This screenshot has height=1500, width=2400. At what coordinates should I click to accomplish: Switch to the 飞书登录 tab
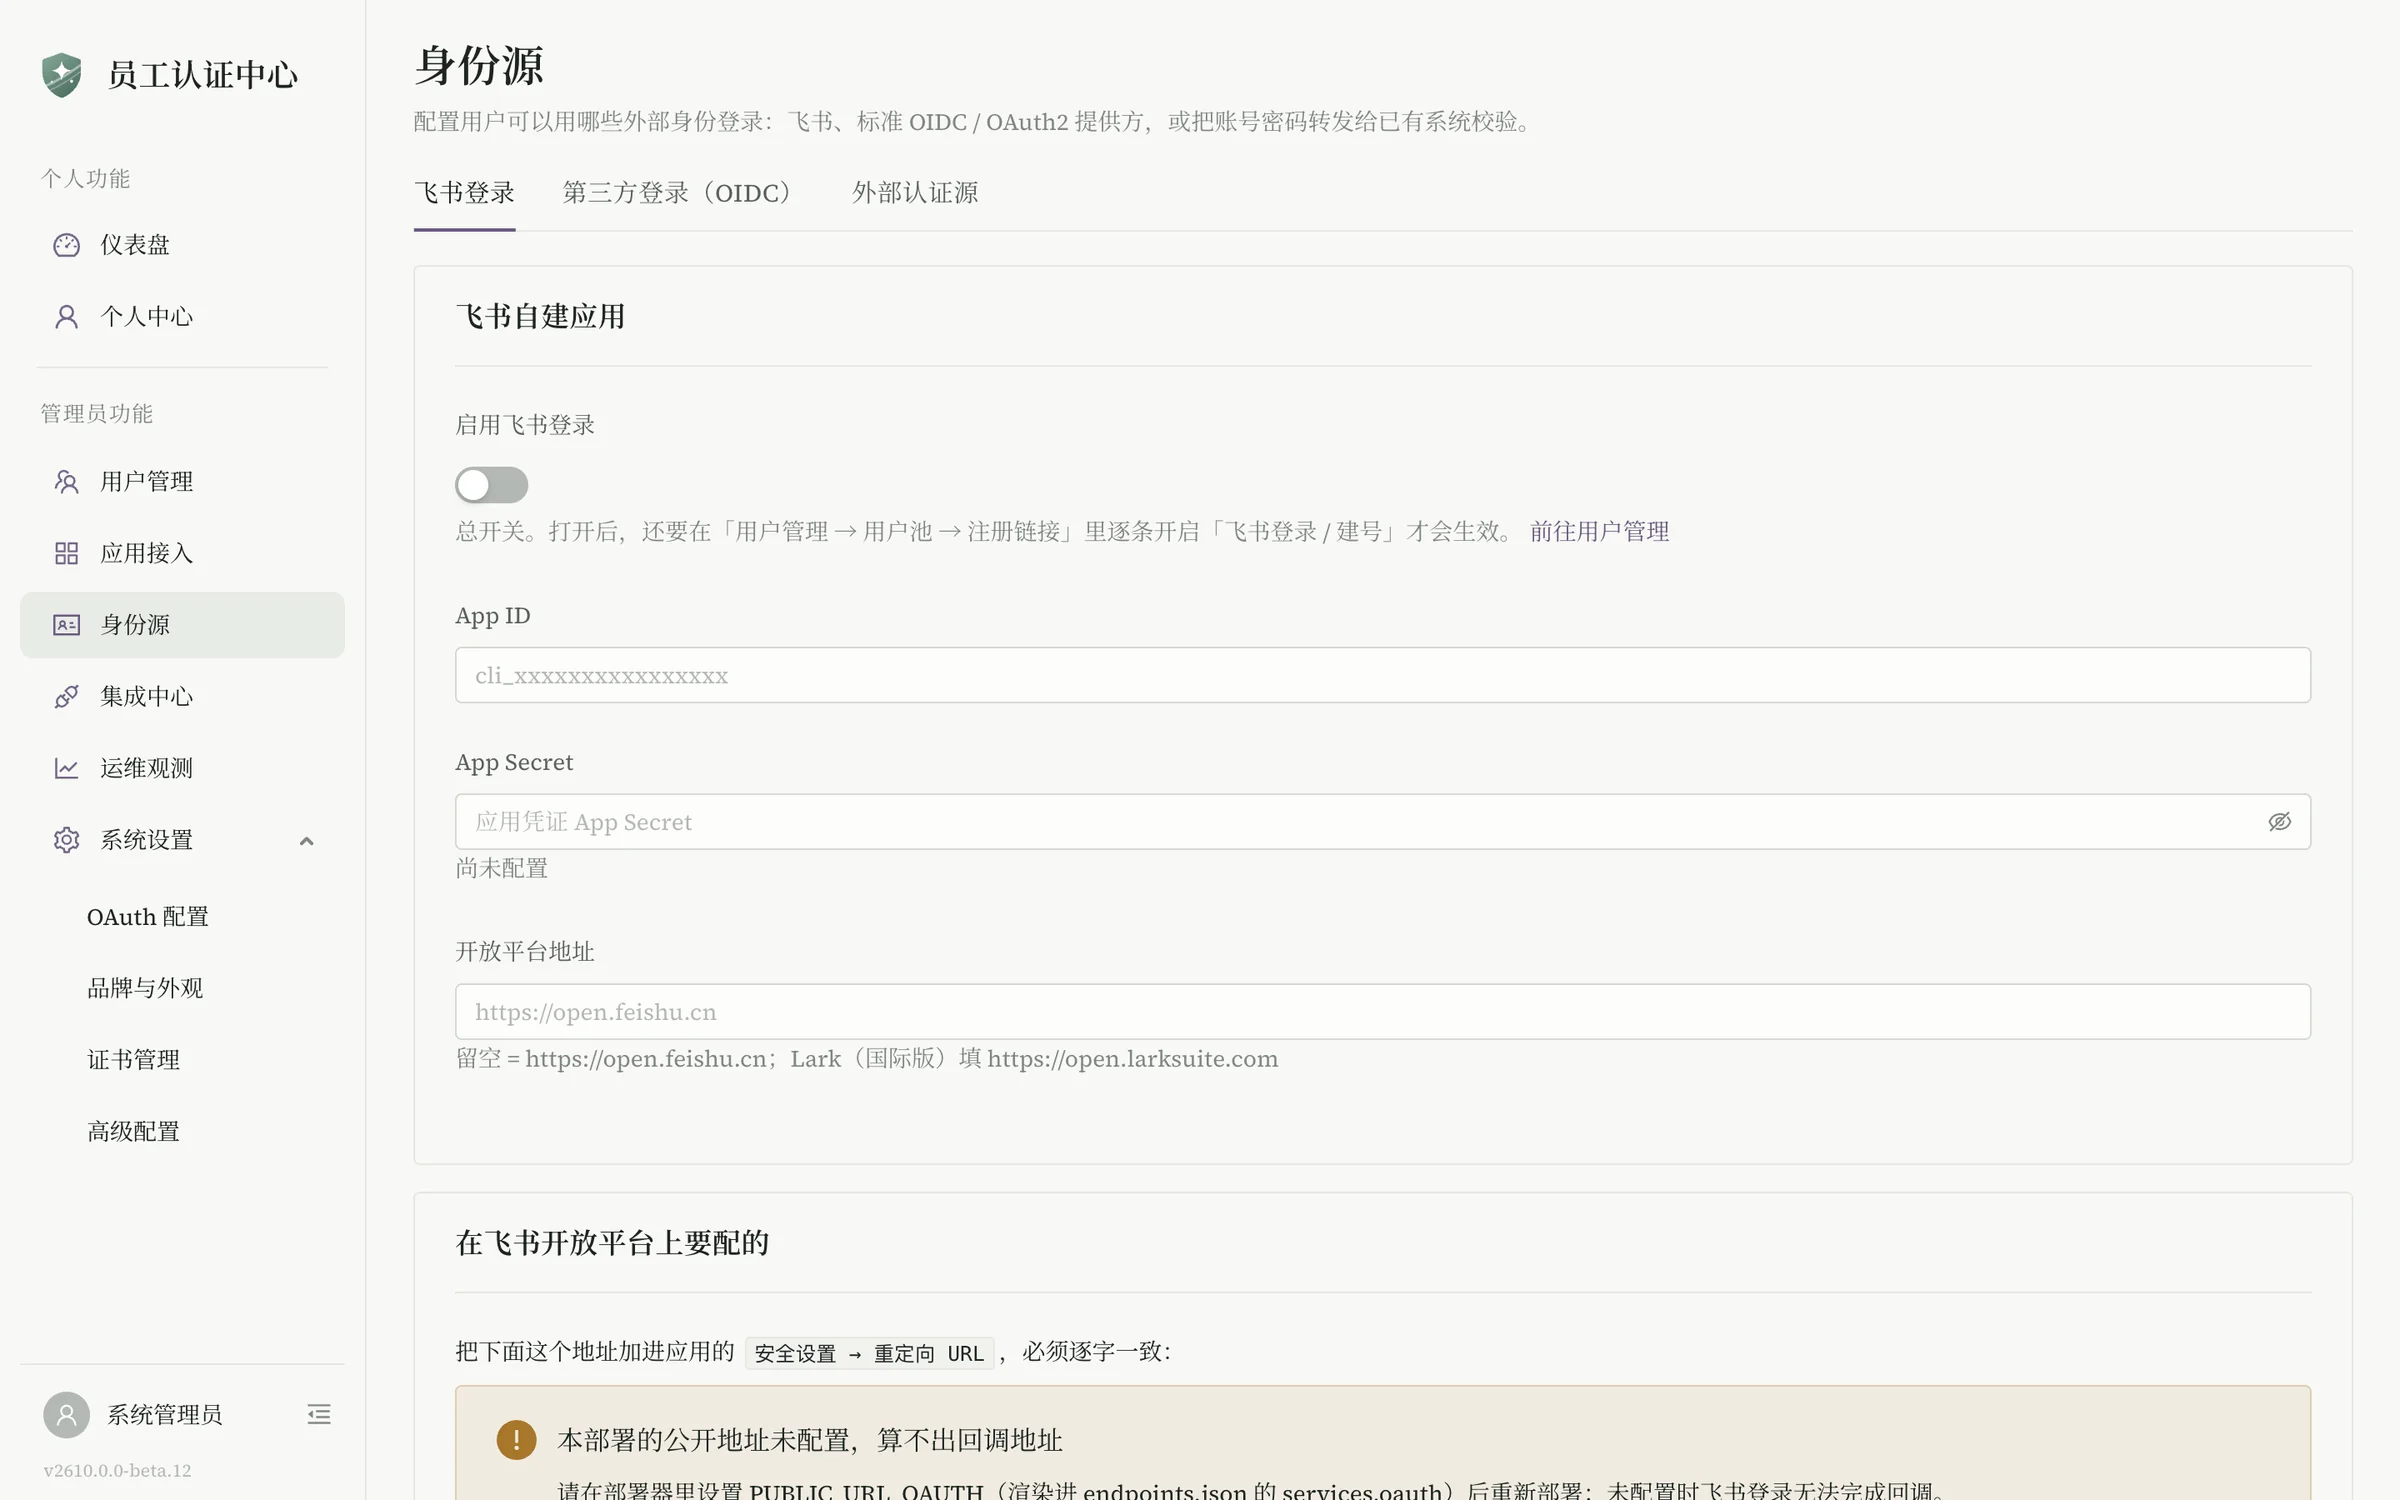pyautogui.click(x=464, y=193)
